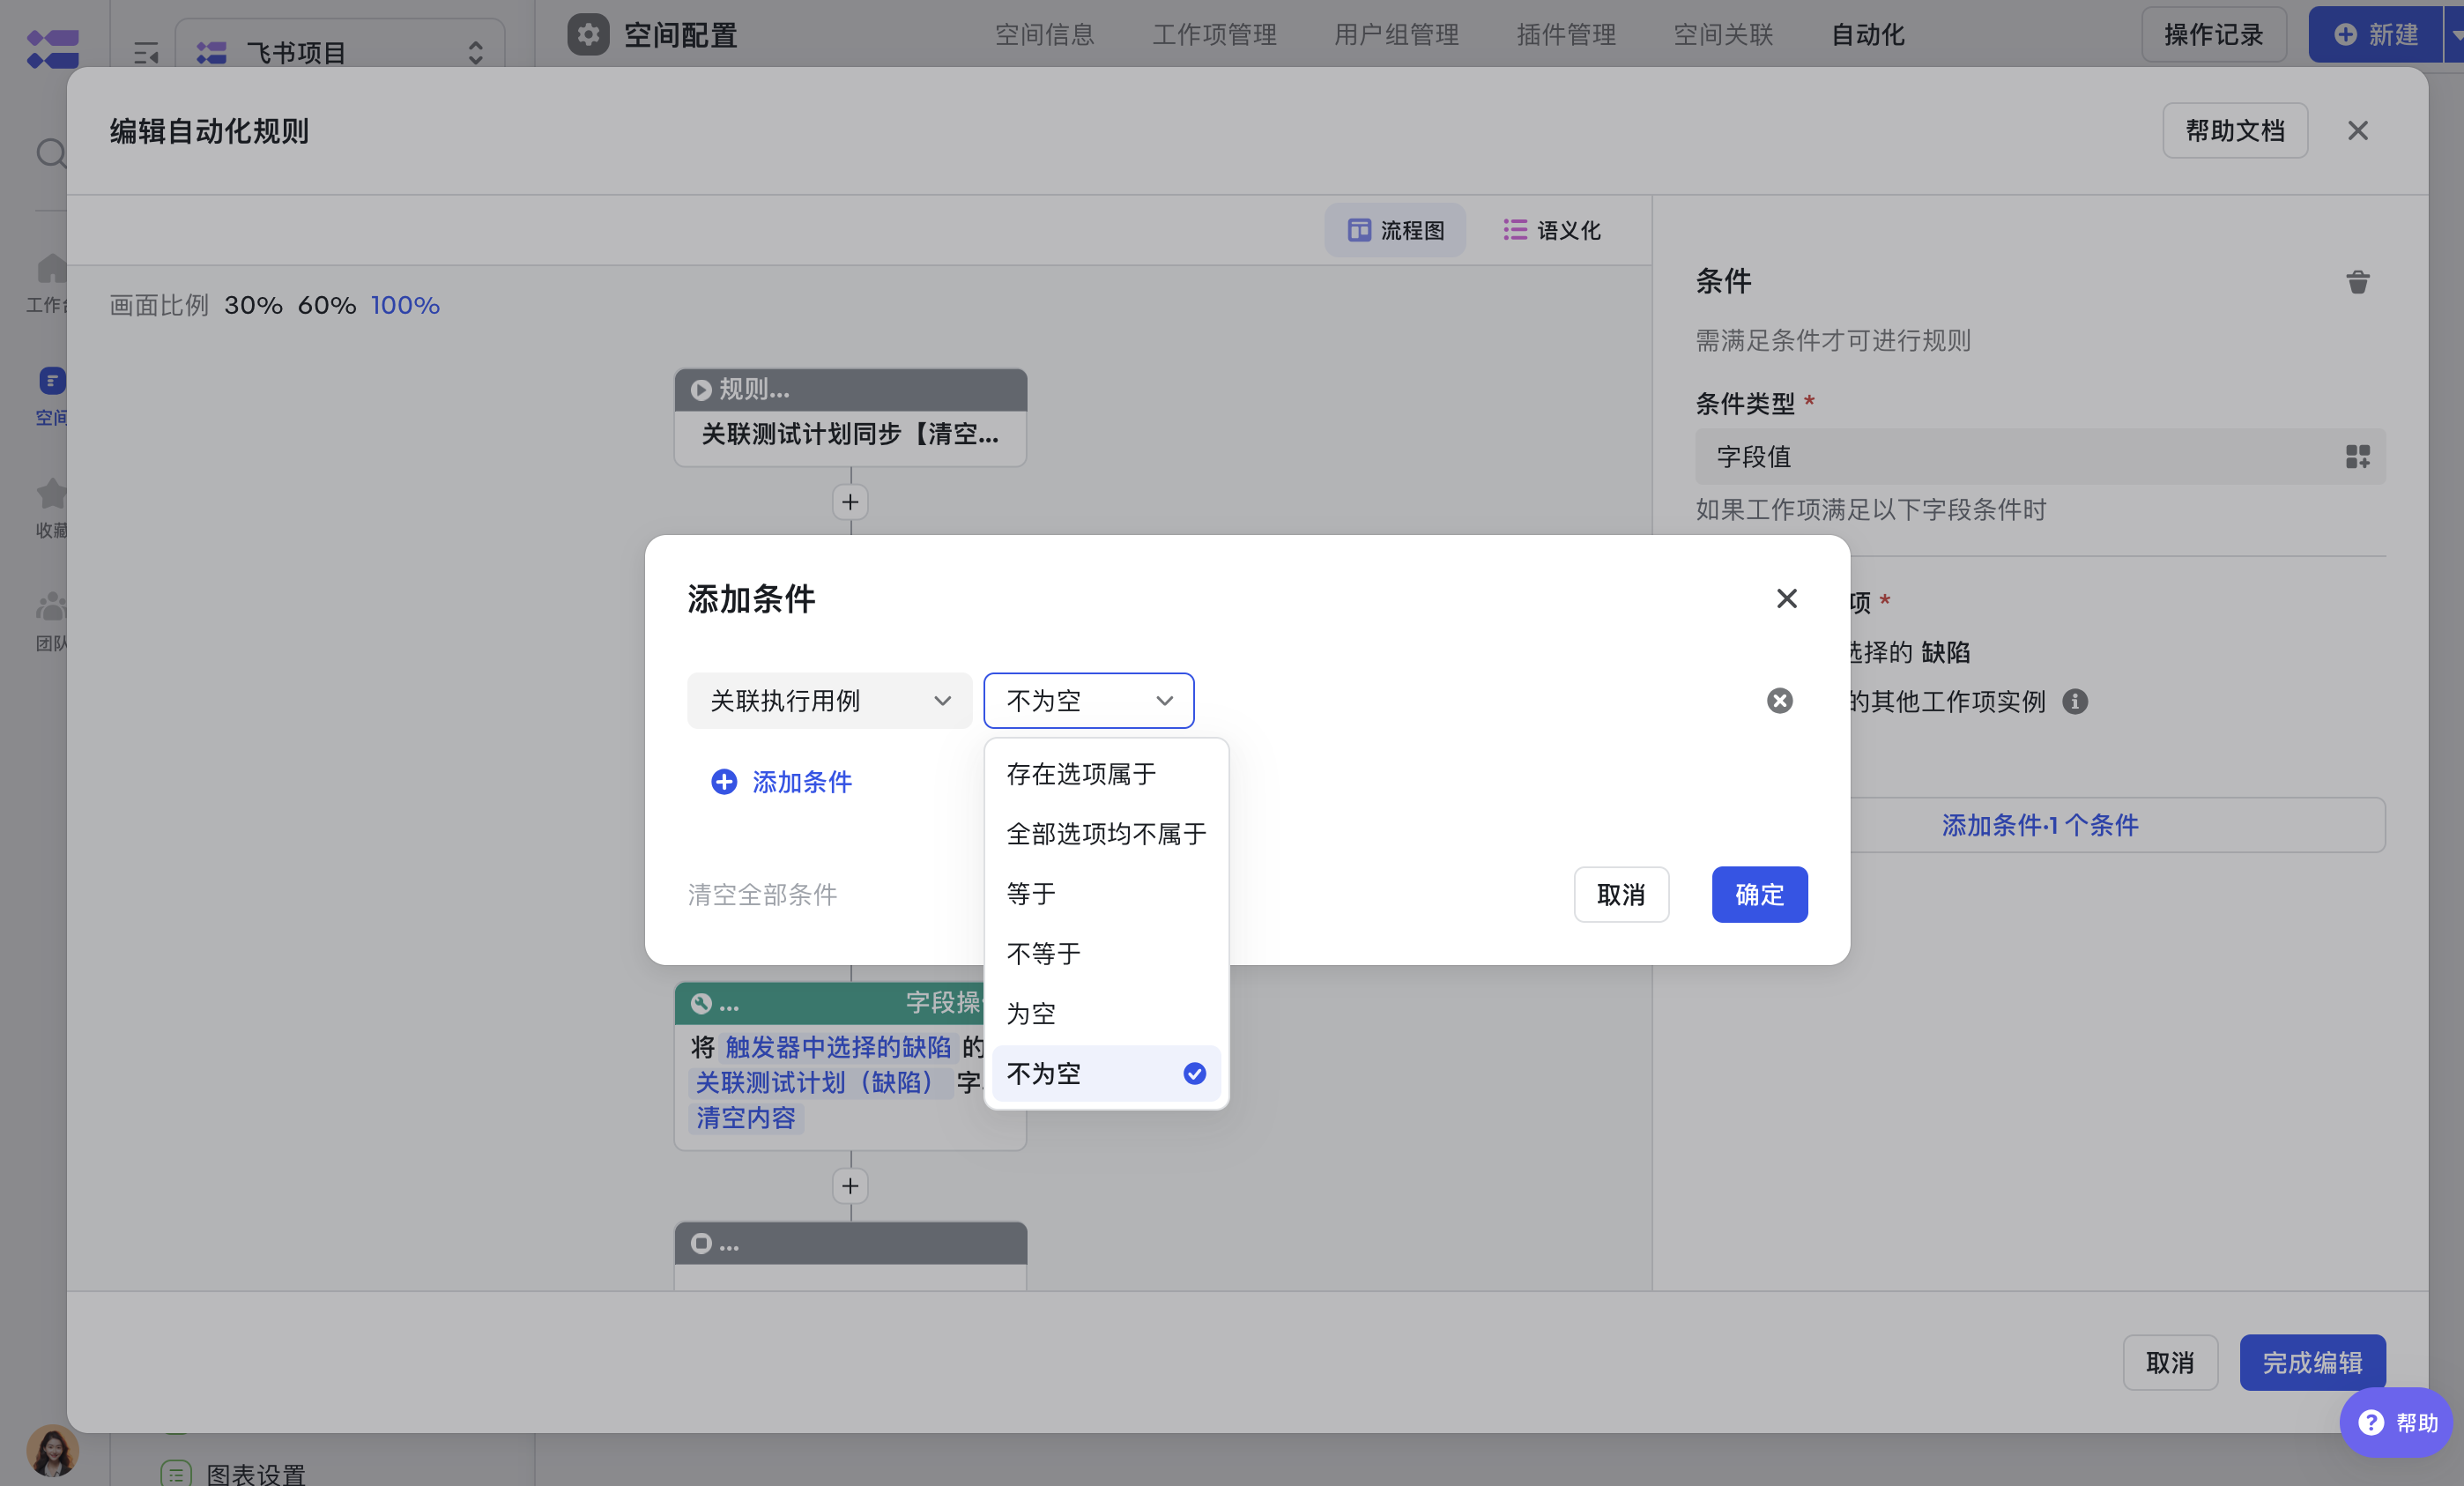Click the plus icon next to 添加条件
Viewport: 2464px width, 1486px height.
click(x=724, y=781)
